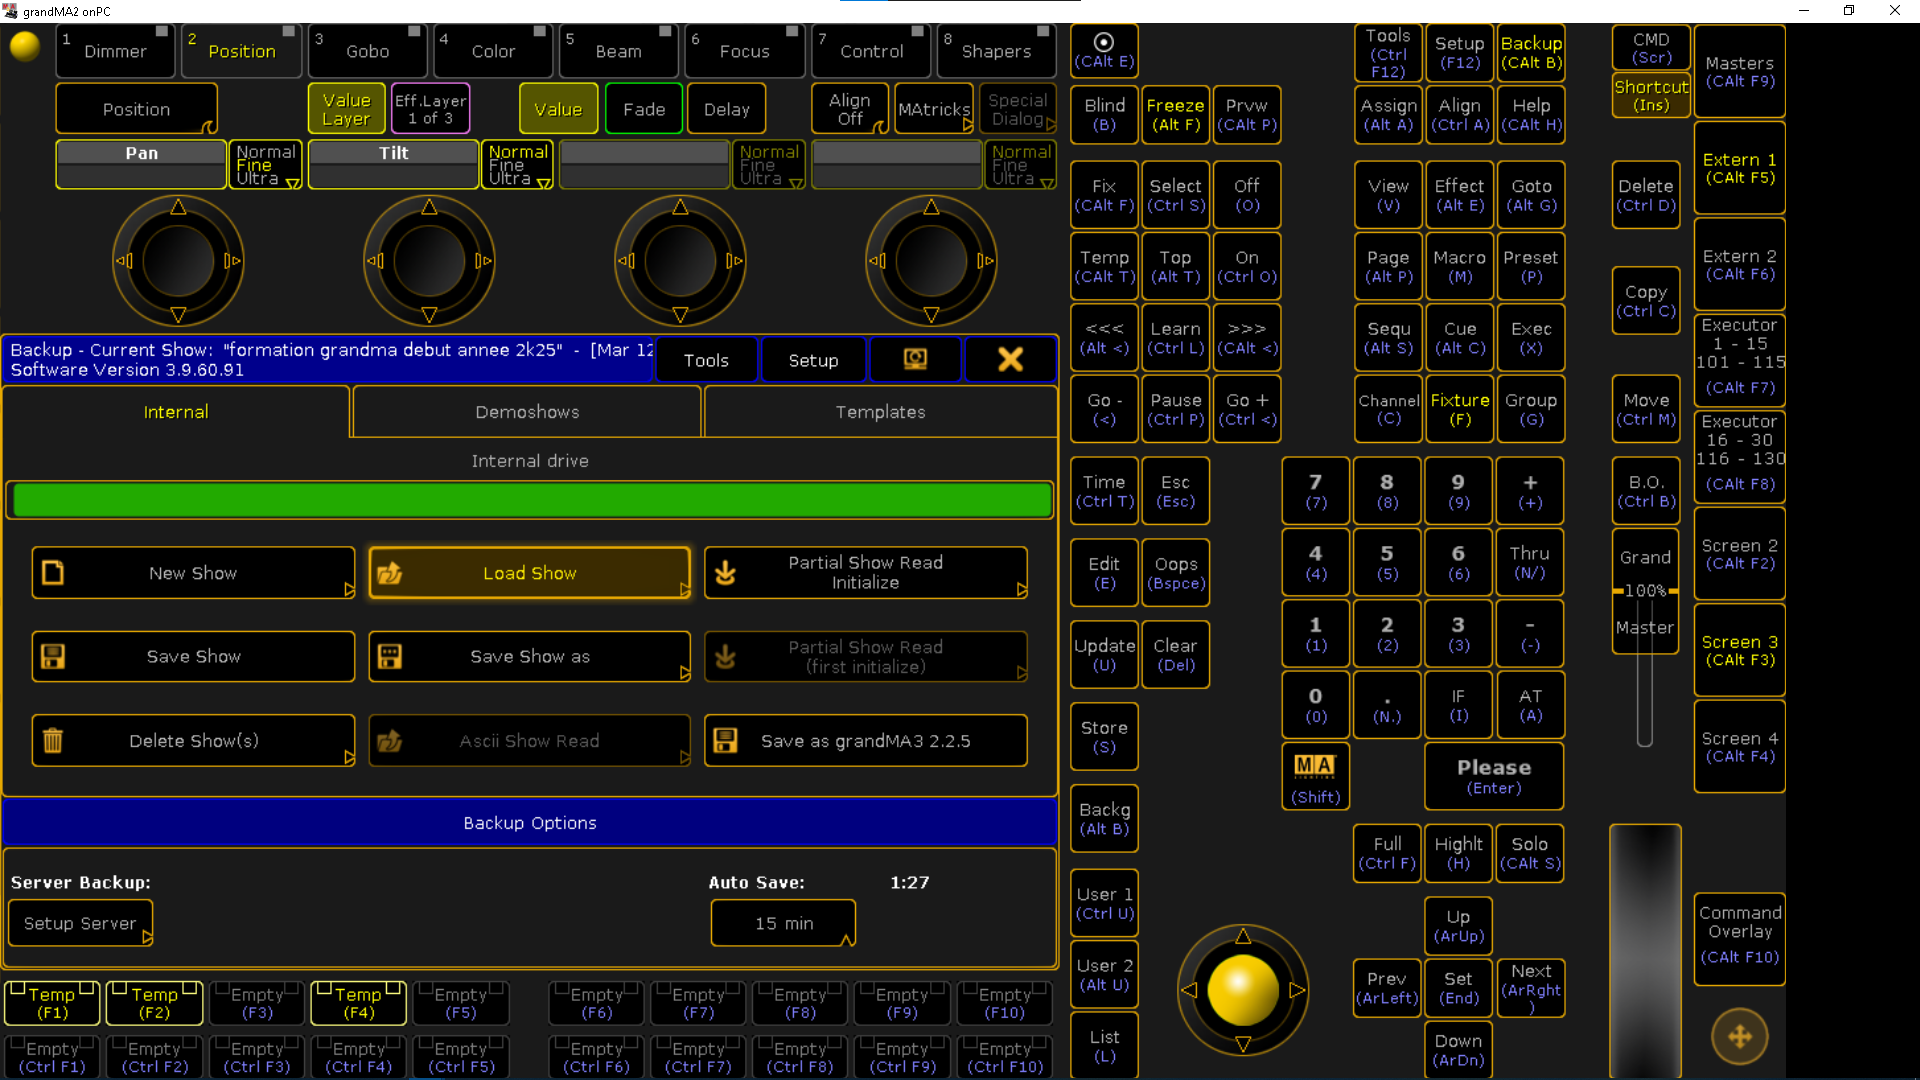Toggle the Value Layer button
Screen dimensions: 1920x1080
pyautogui.click(x=346, y=109)
